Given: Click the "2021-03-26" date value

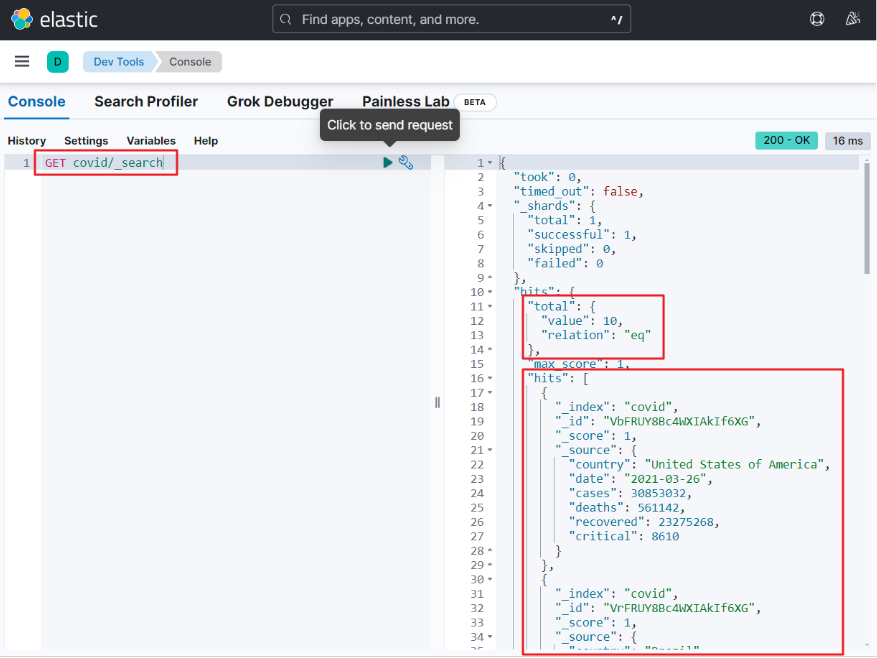Looking at the screenshot, I should pos(666,479).
